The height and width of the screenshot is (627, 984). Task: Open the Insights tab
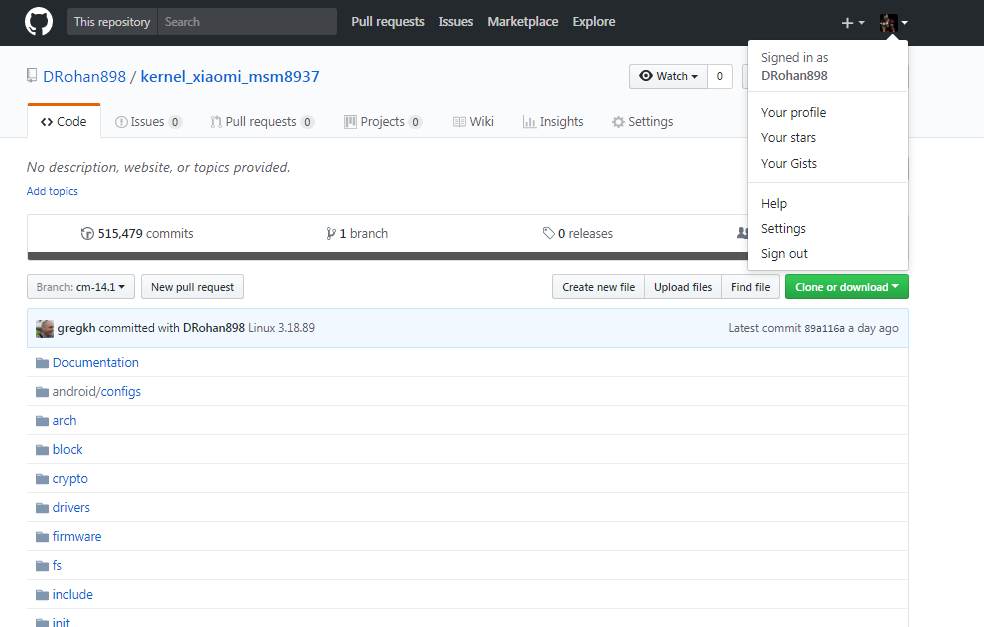553,122
